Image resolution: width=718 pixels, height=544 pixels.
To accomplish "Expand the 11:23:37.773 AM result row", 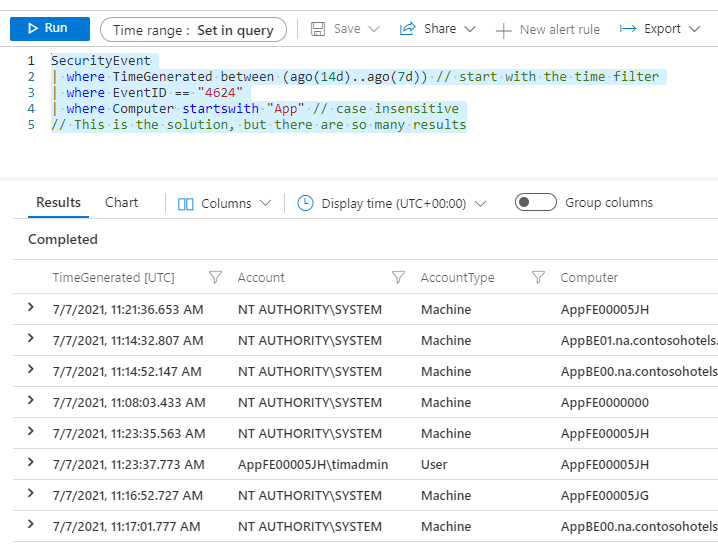I will point(31,462).
